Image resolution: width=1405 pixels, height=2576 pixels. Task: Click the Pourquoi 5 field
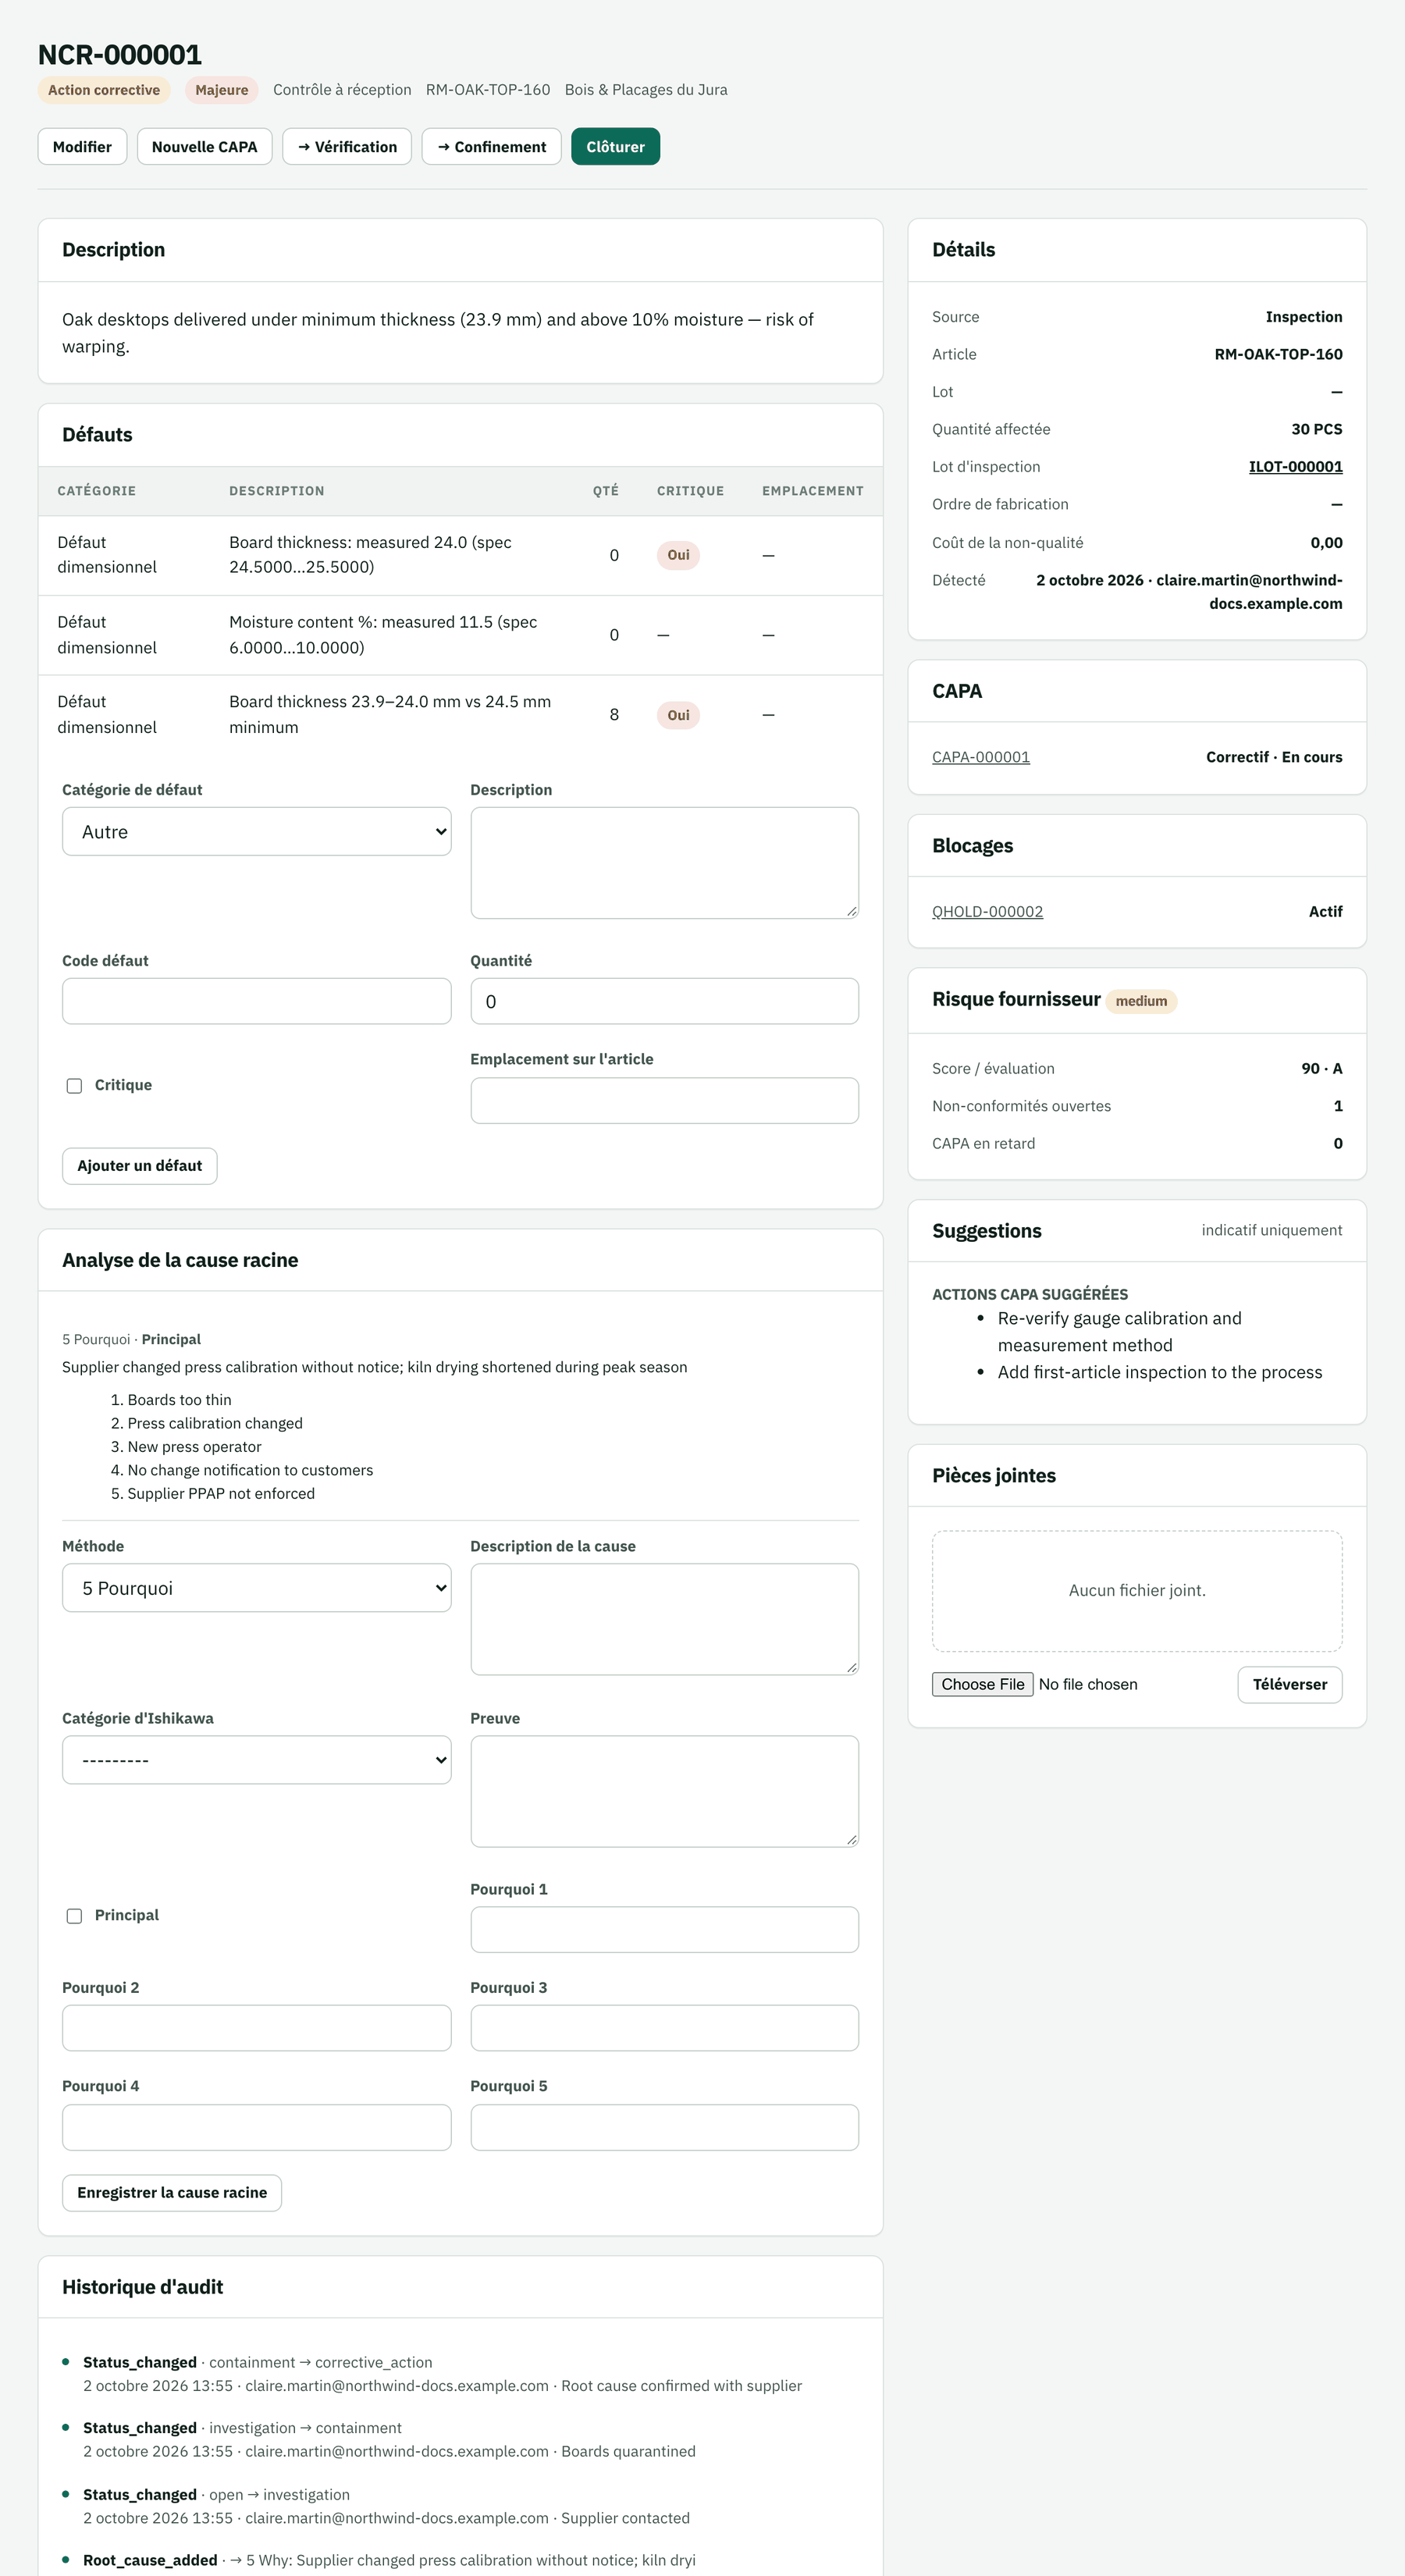click(x=664, y=2127)
